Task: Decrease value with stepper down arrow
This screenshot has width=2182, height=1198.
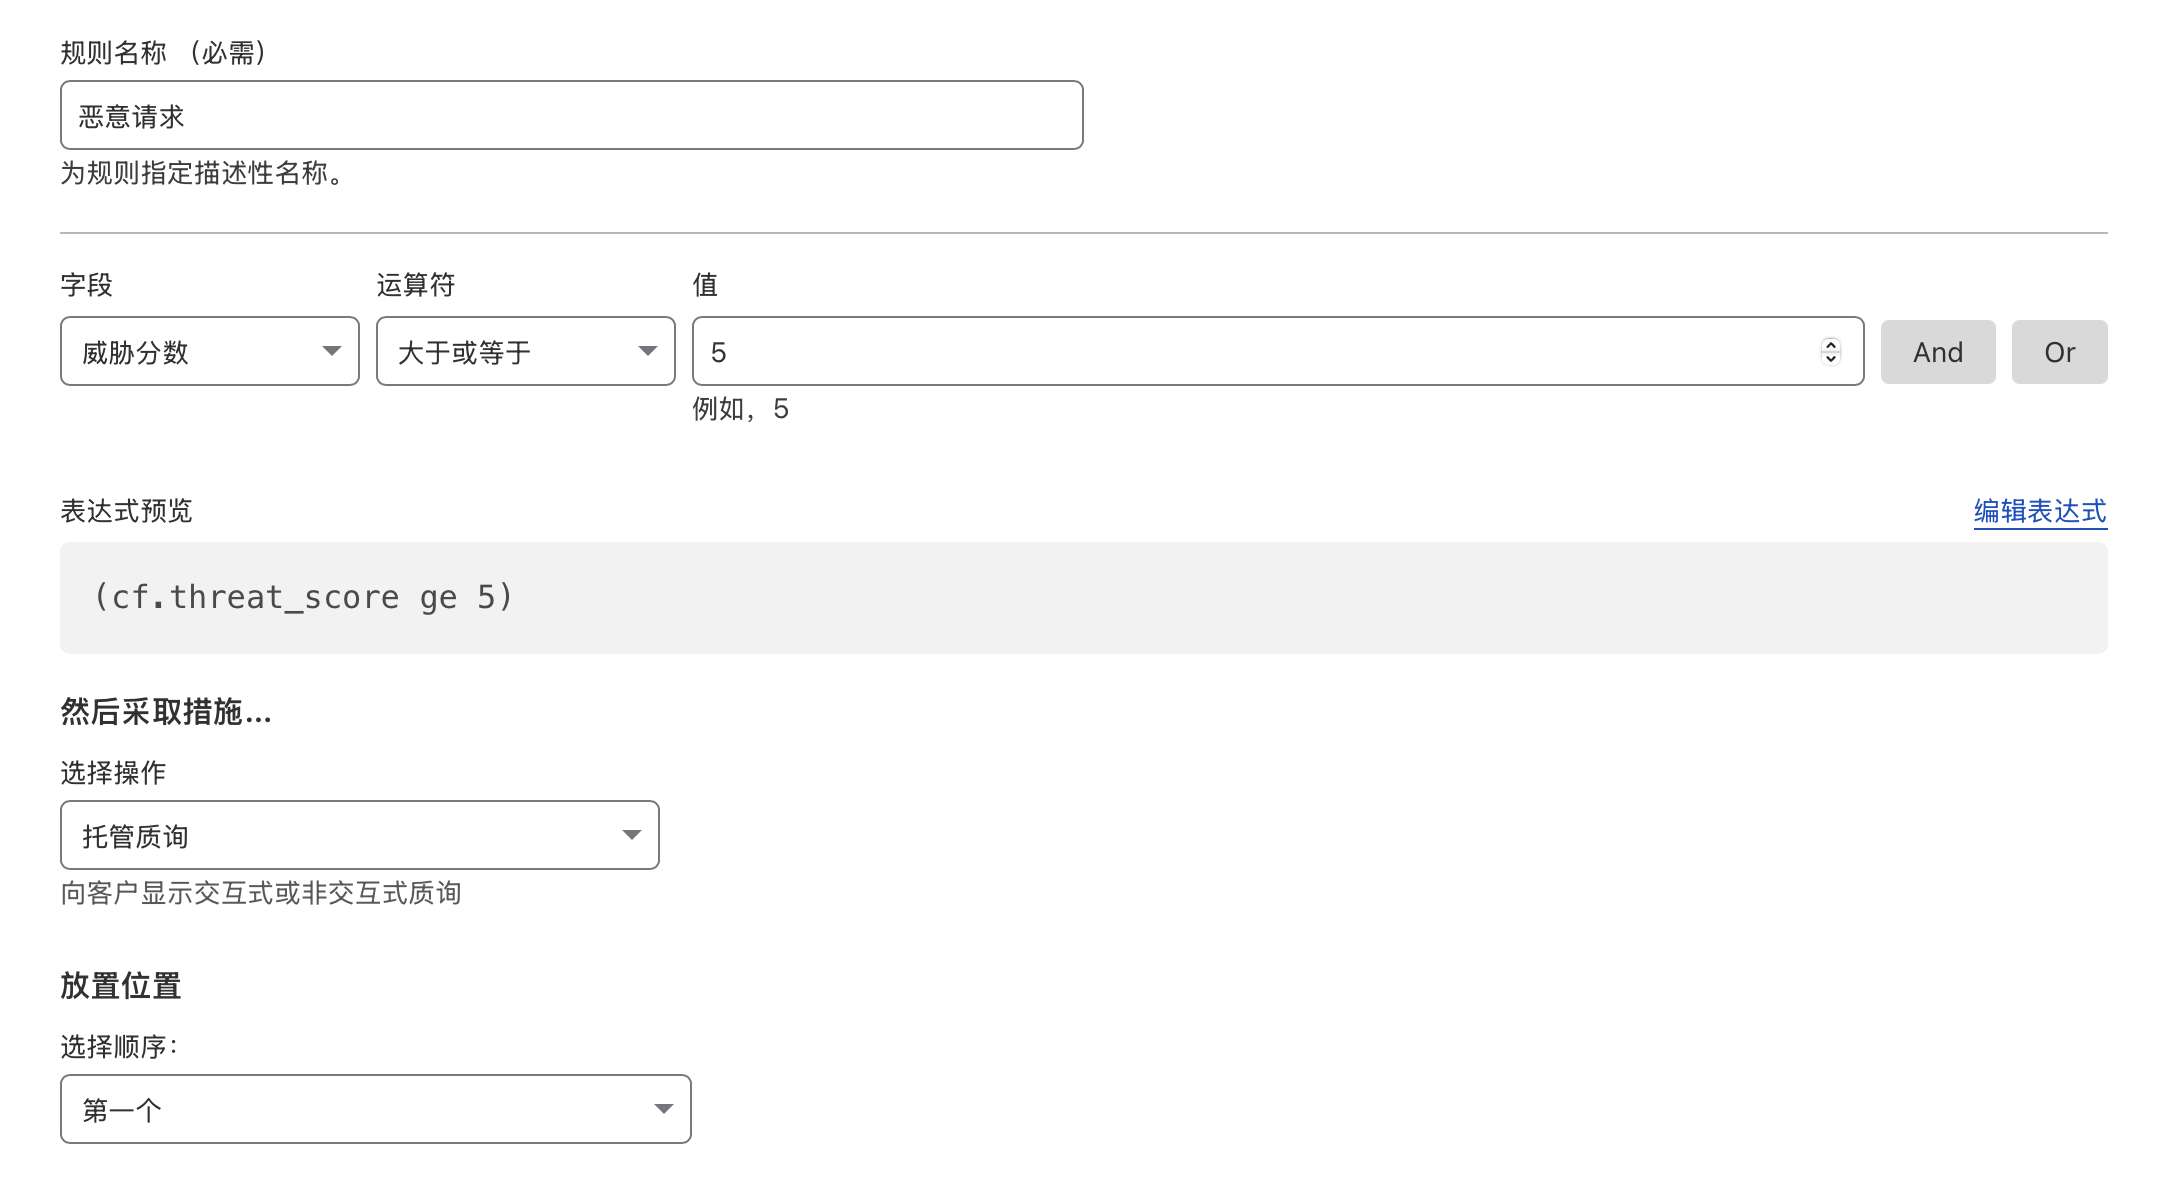Action: tap(1831, 359)
